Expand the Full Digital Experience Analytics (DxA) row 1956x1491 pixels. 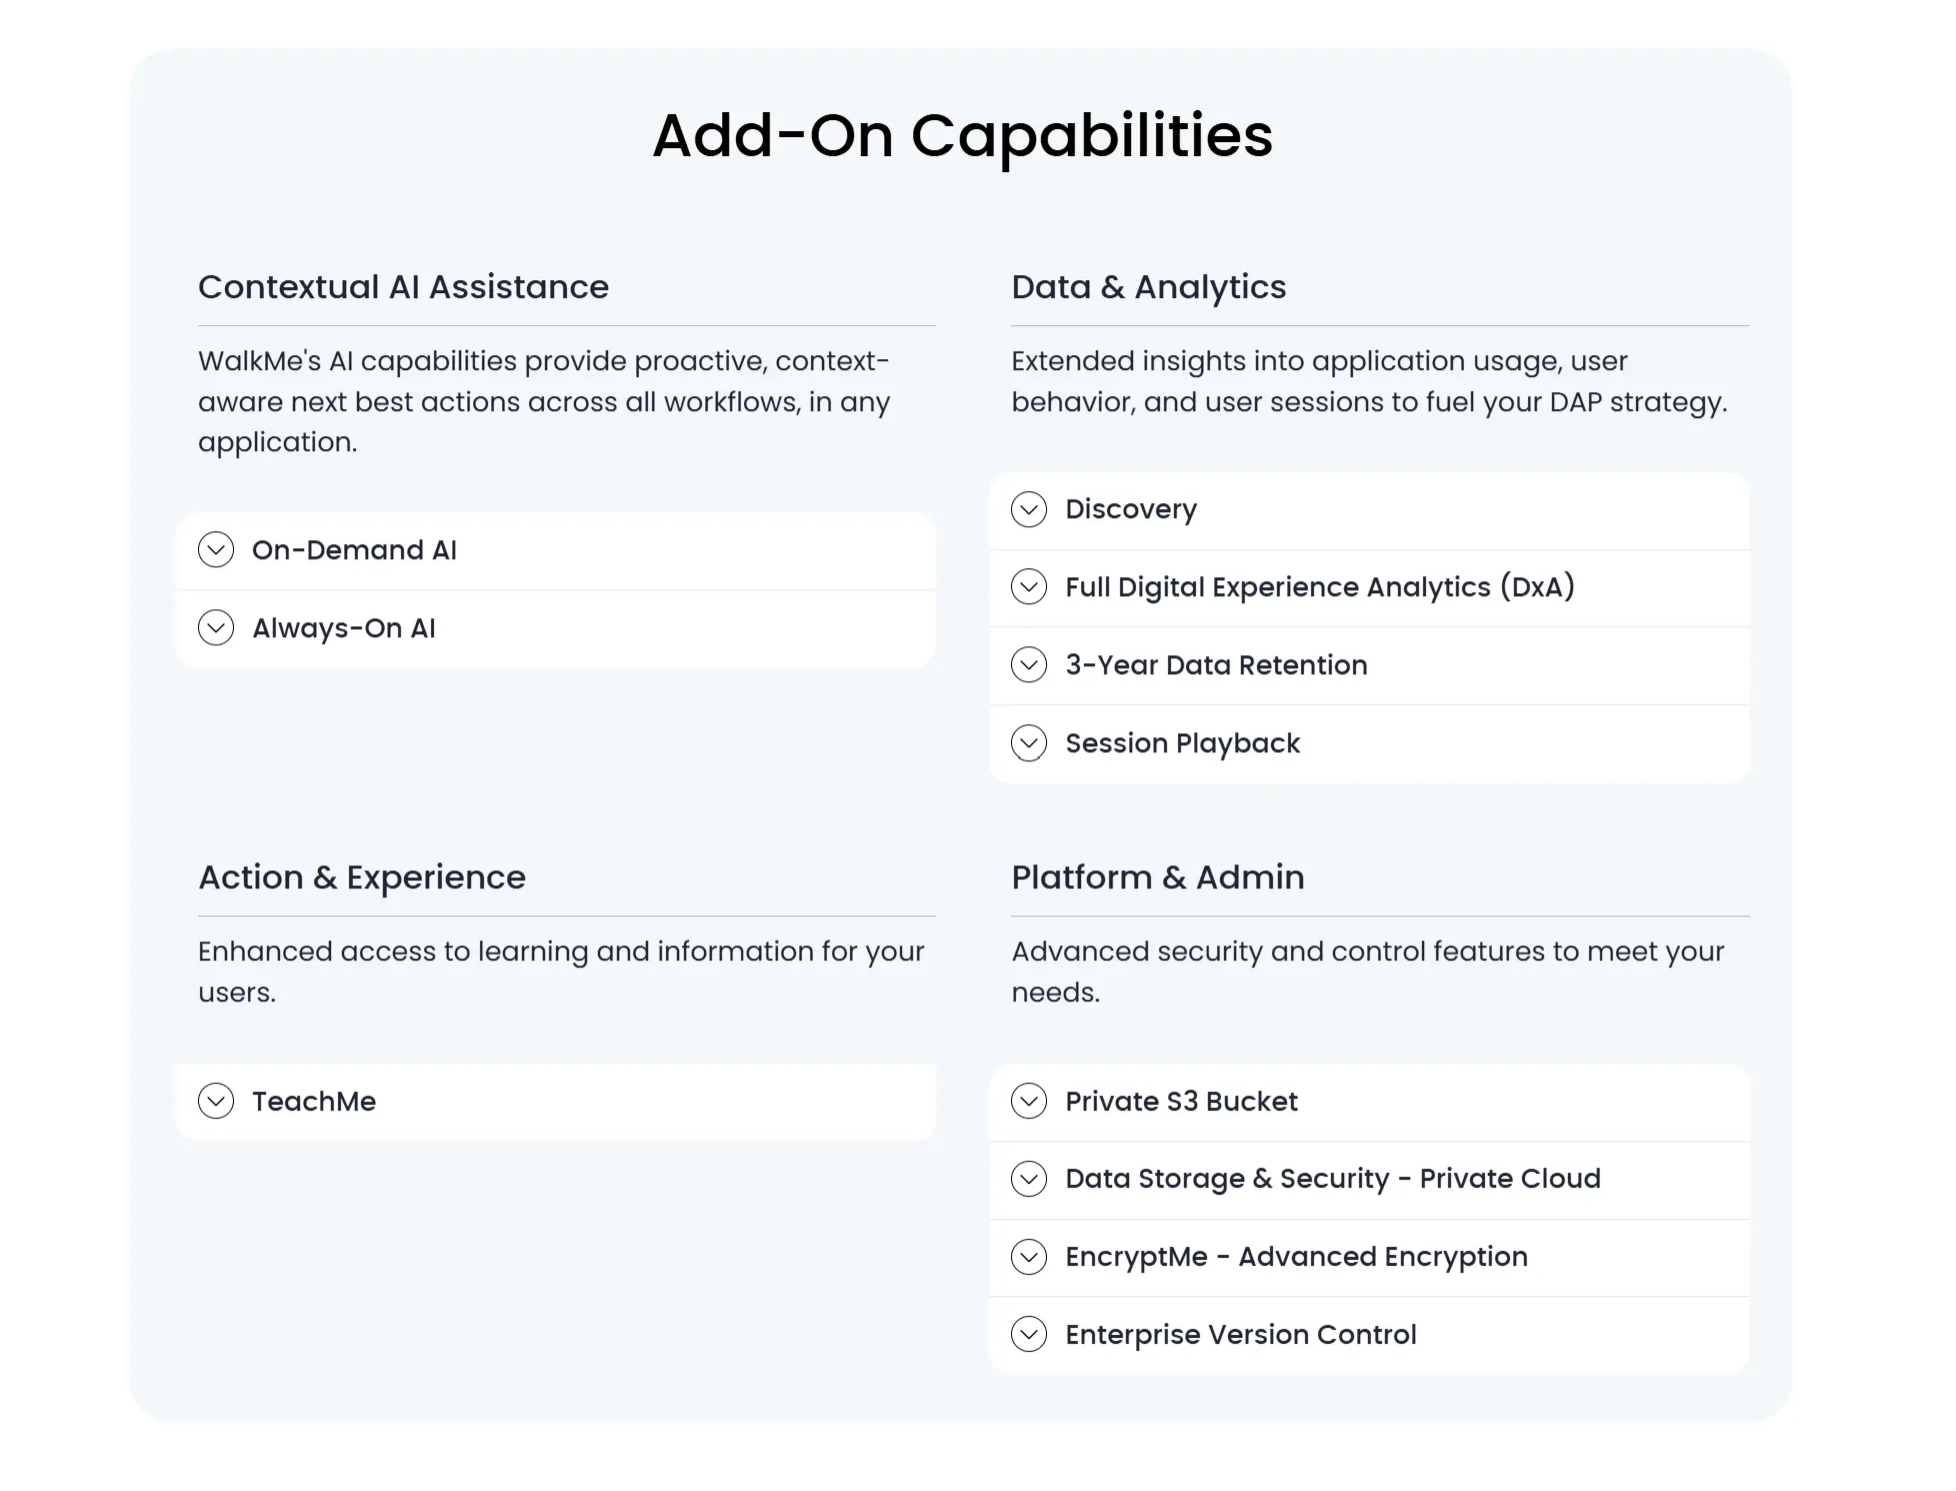[1319, 587]
